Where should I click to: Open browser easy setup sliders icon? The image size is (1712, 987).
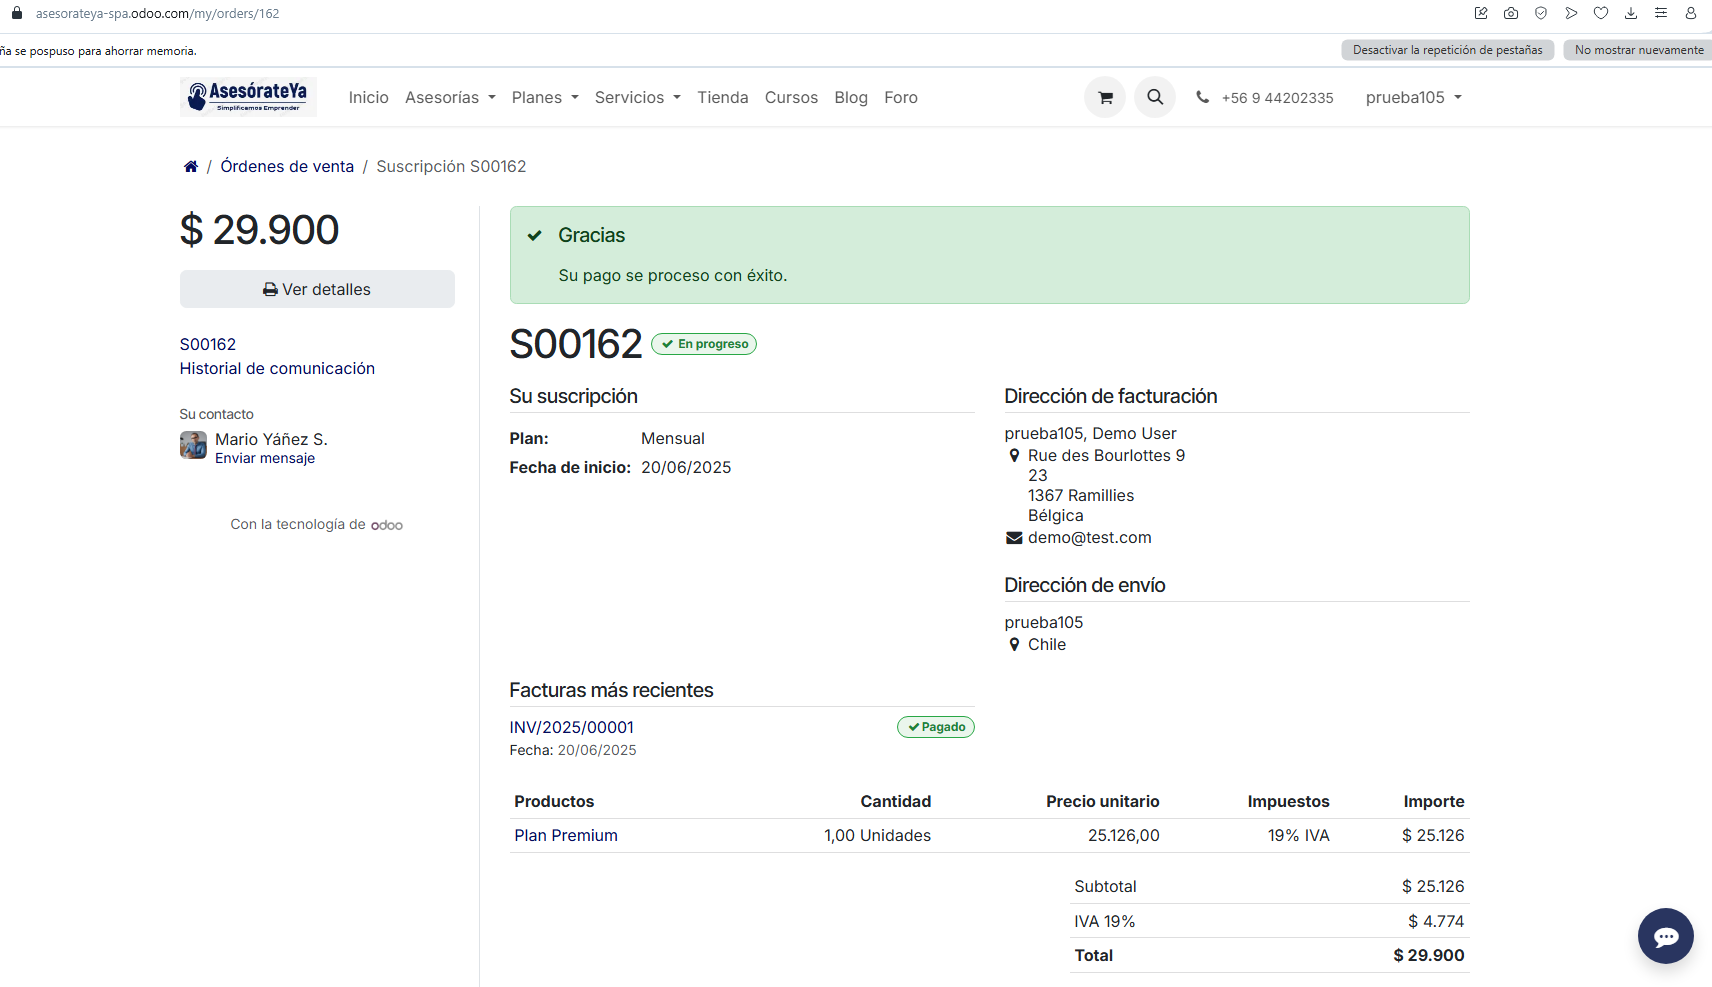click(x=1661, y=13)
